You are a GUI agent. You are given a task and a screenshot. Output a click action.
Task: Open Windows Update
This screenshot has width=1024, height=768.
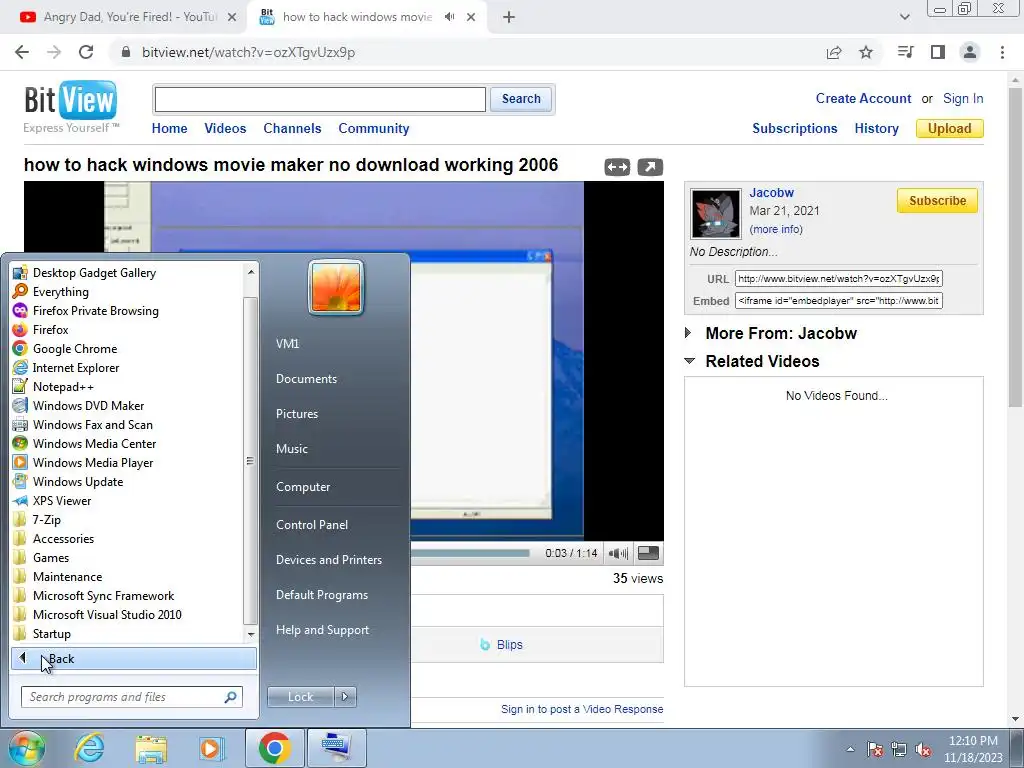click(78, 481)
